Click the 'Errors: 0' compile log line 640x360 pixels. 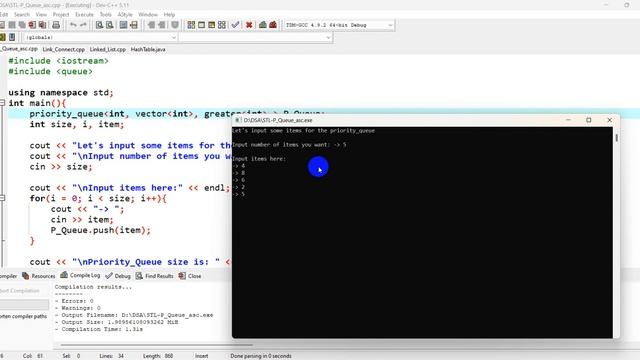point(74,301)
